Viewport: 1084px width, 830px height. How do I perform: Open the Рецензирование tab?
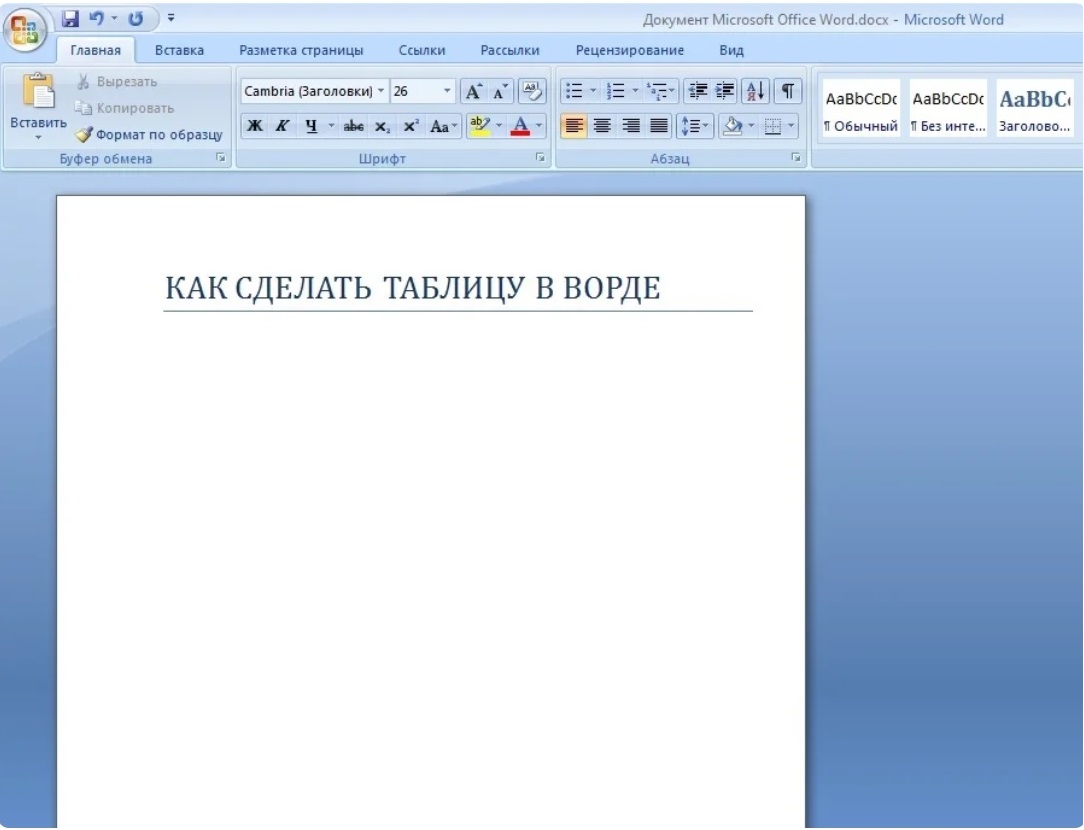click(x=629, y=50)
